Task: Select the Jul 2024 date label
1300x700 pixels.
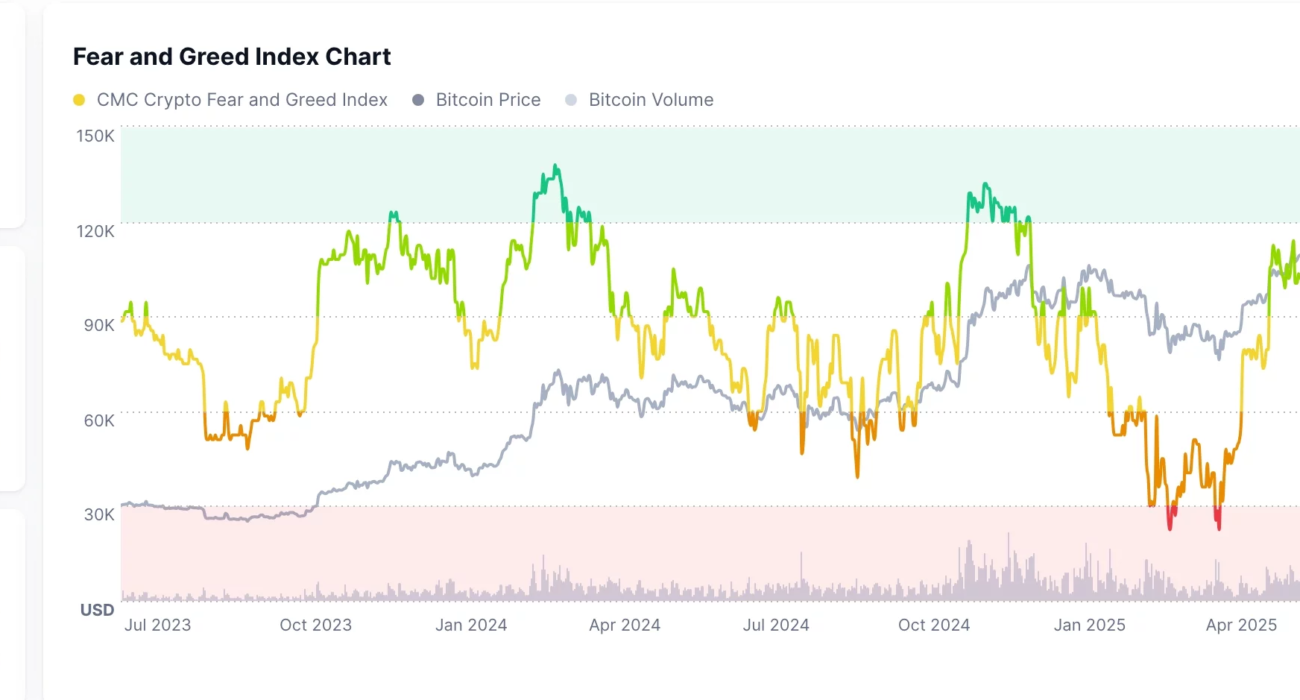Action: click(774, 626)
